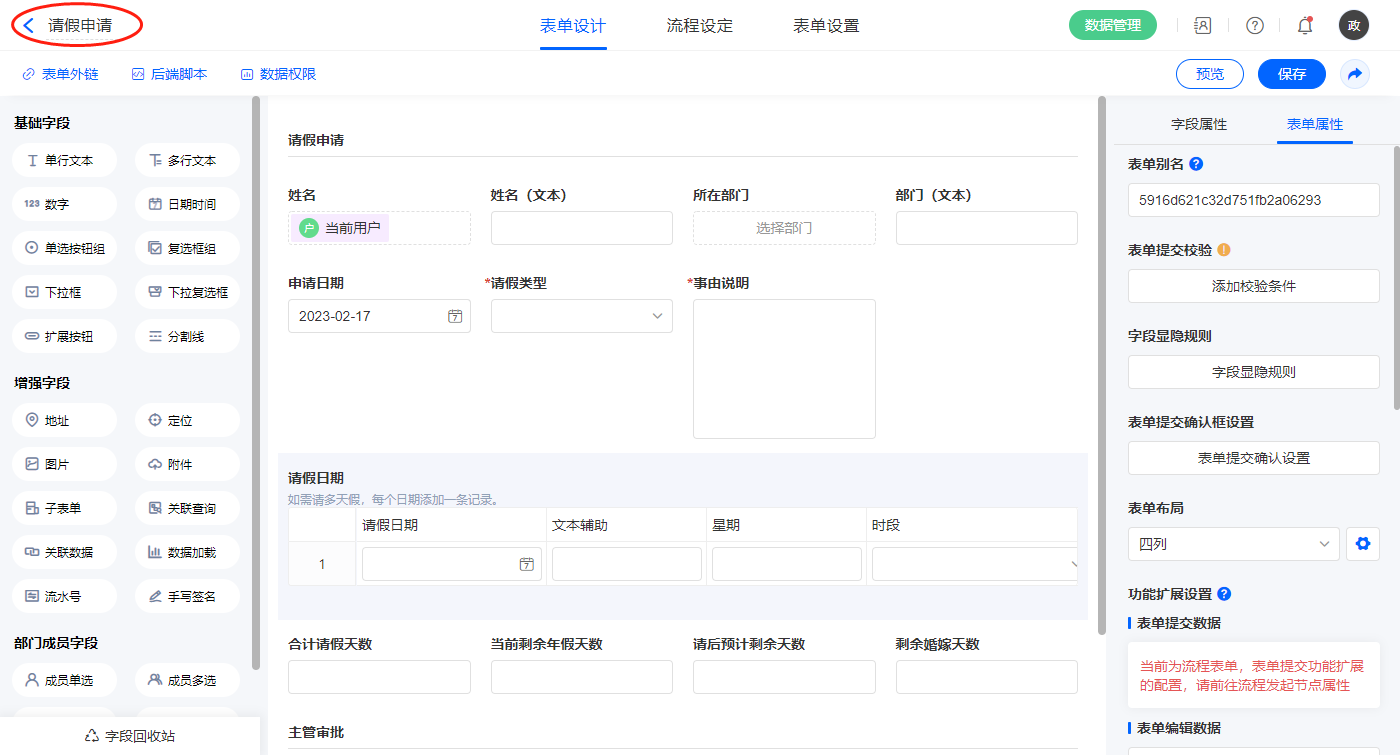Open the 表单布局 四列 dropdown
The image size is (1400, 755).
(x=1233, y=545)
